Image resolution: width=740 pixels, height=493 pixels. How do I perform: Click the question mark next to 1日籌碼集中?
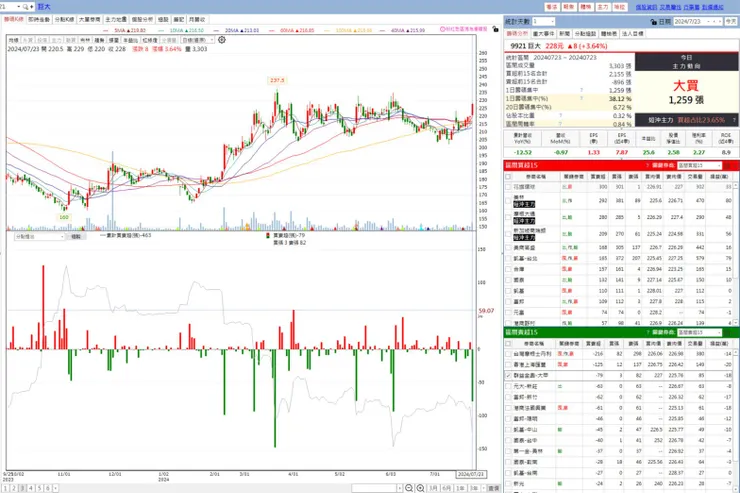pyautogui.click(x=581, y=90)
